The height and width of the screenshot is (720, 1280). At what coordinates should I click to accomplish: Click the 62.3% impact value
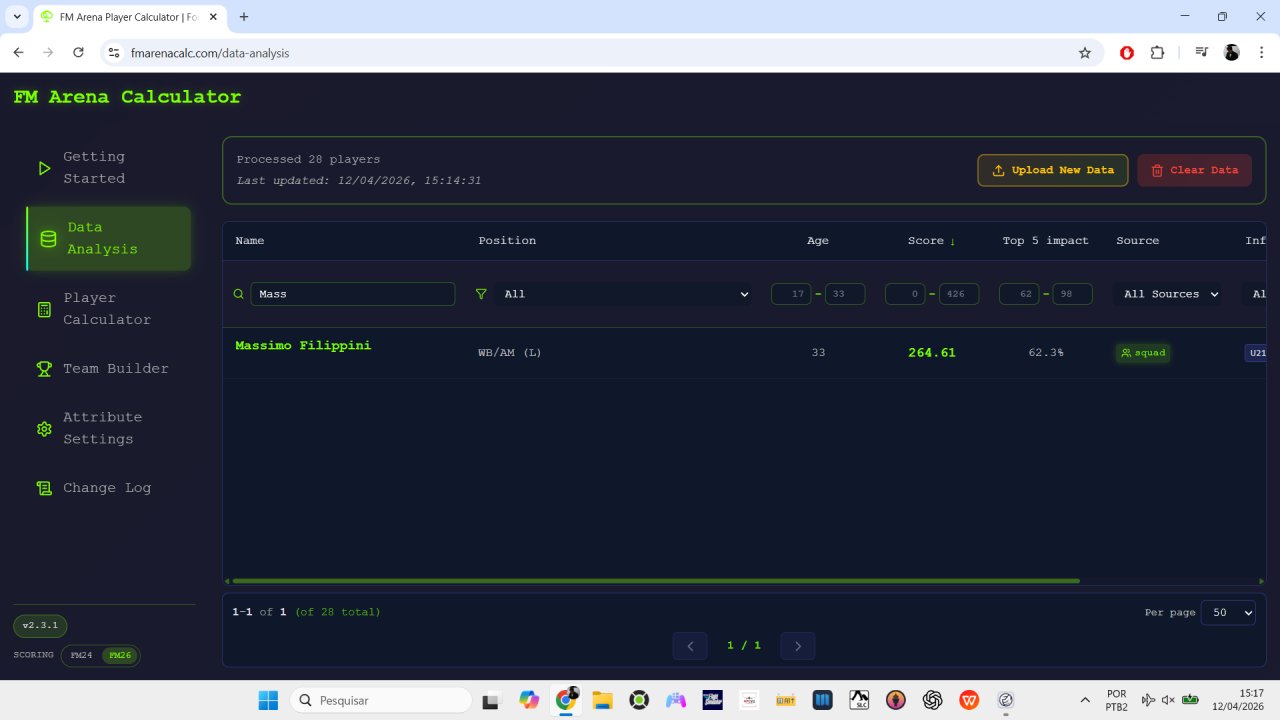pyautogui.click(x=1046, y=353)
